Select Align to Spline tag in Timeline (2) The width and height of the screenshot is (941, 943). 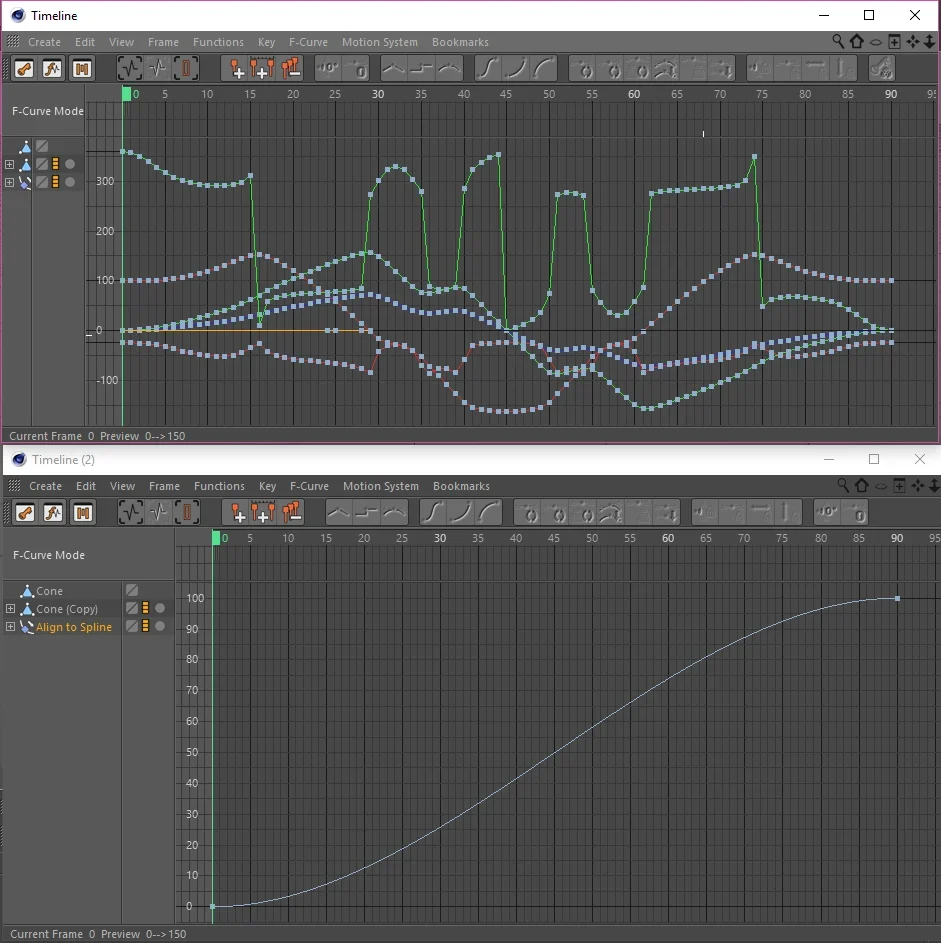[x=74, y=627]
